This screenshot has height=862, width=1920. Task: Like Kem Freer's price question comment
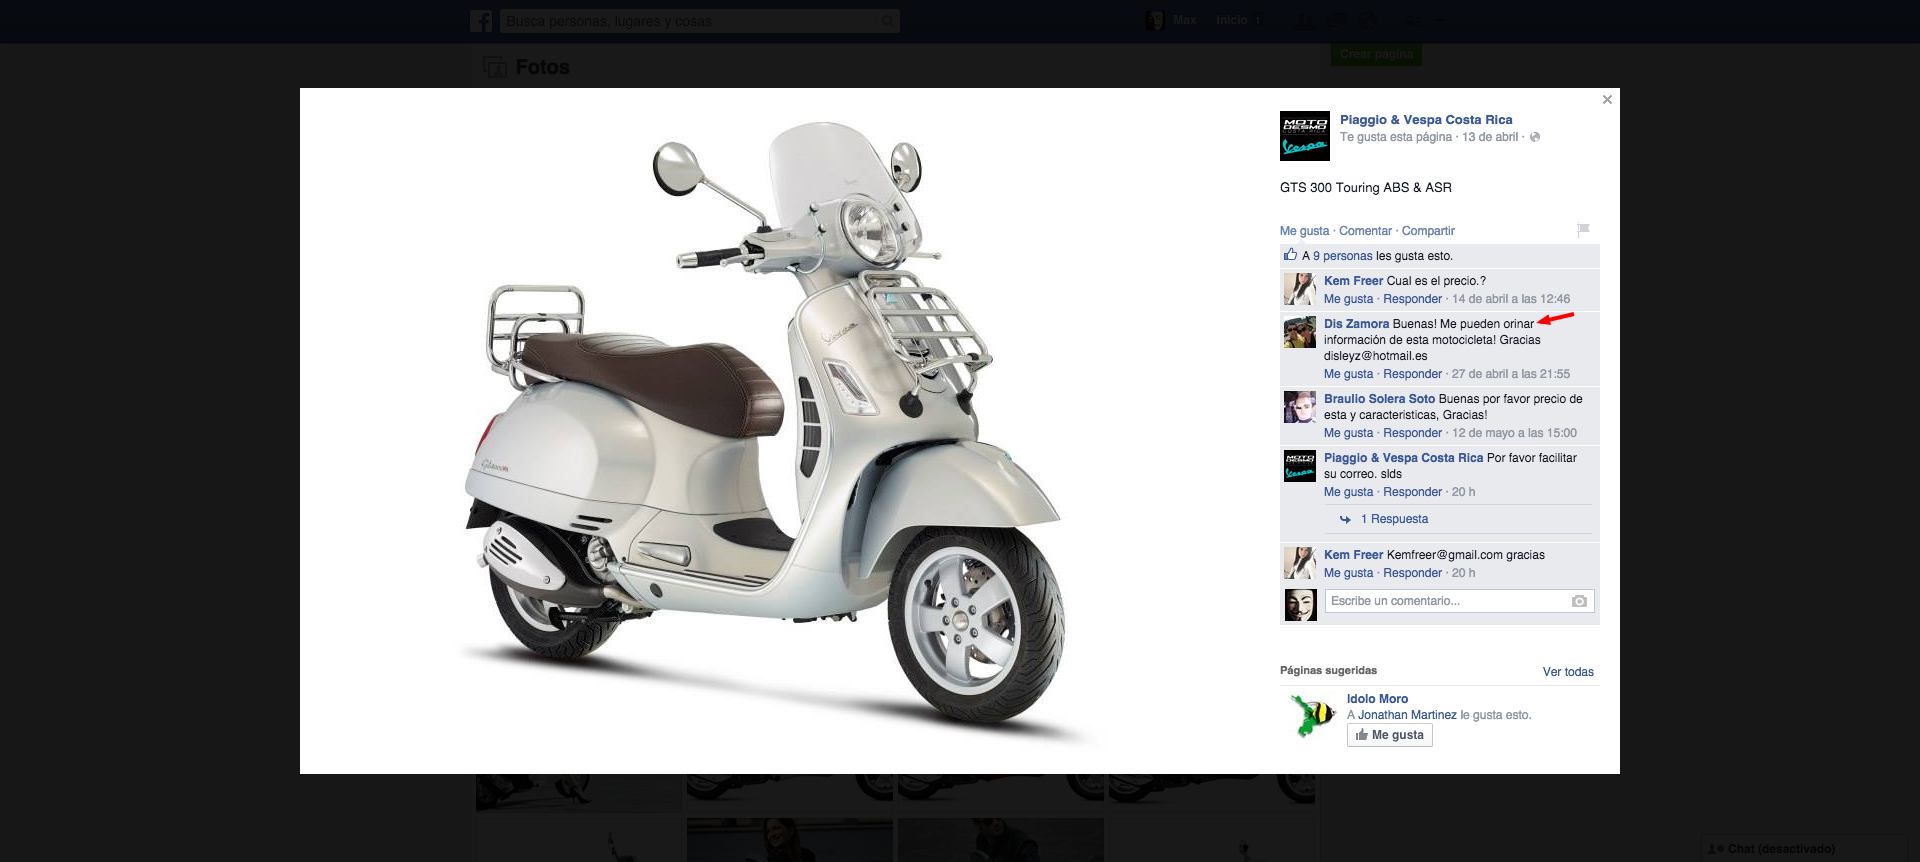tap(1348, 299)
